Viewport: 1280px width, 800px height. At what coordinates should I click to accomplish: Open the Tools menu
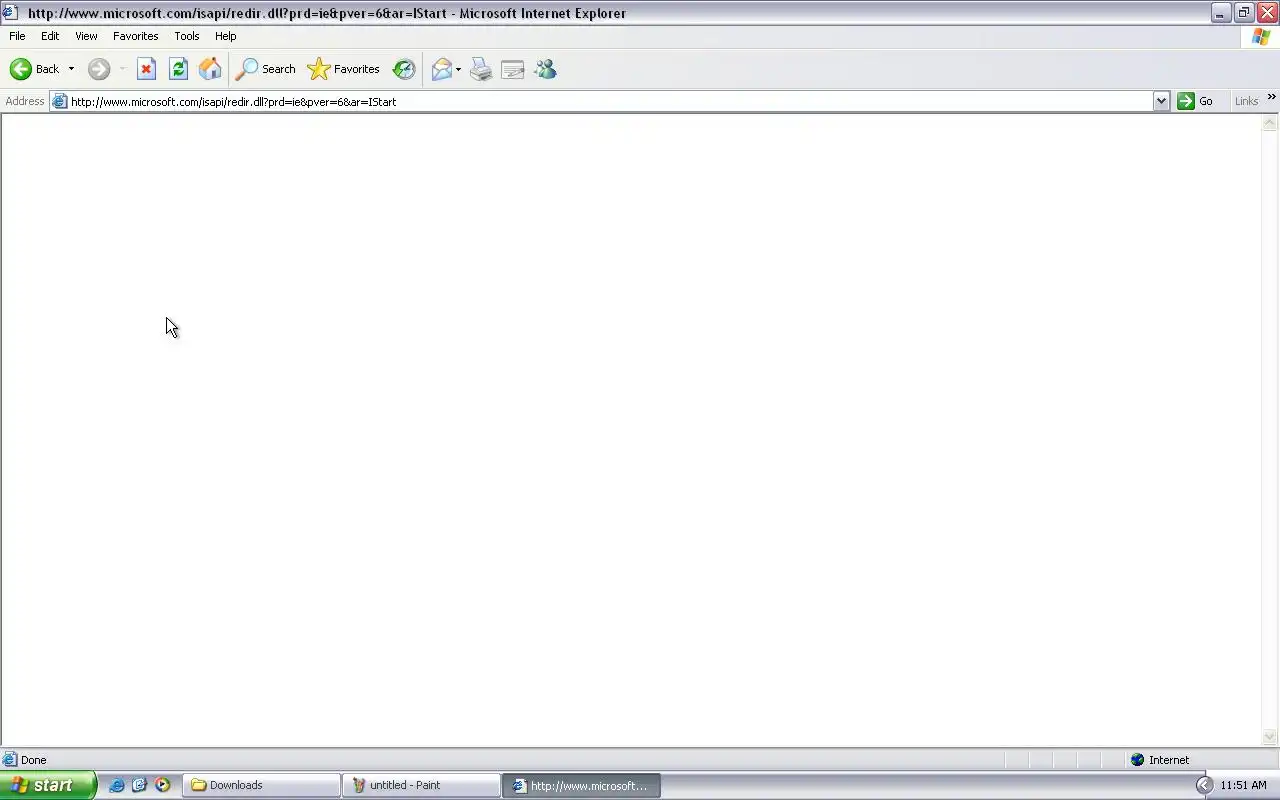pos(187,36)
